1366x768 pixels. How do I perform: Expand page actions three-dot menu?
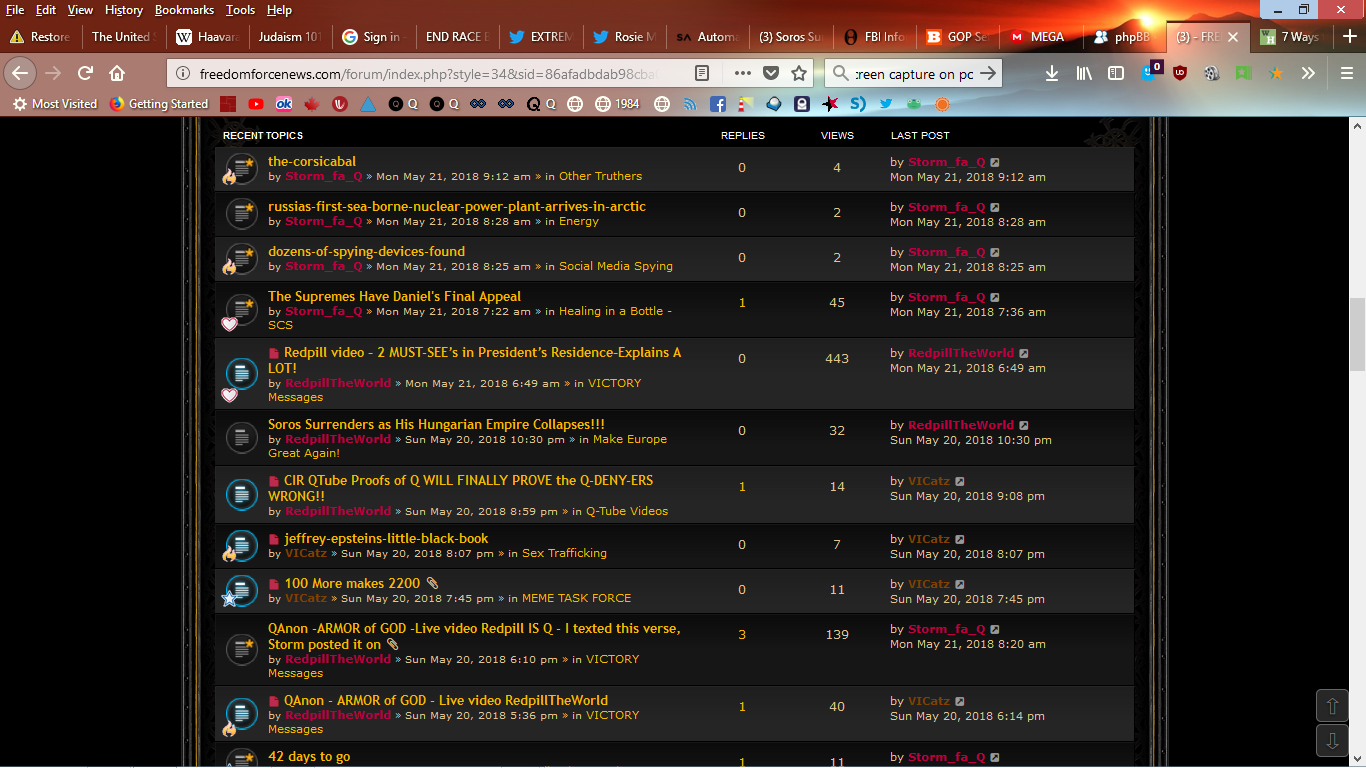click(742, 73)
